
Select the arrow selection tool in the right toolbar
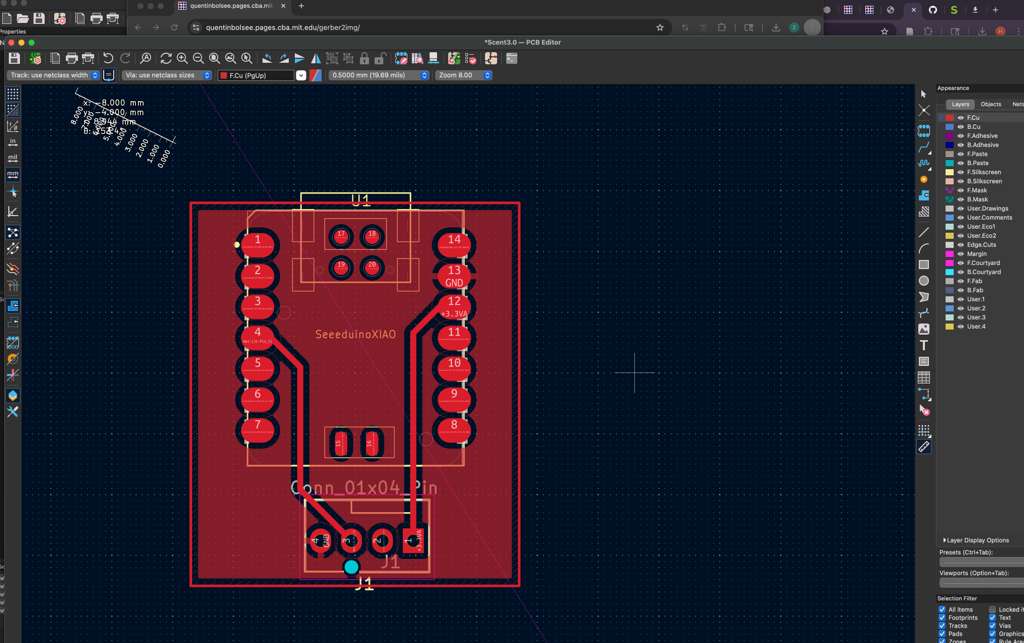[922, 93]
